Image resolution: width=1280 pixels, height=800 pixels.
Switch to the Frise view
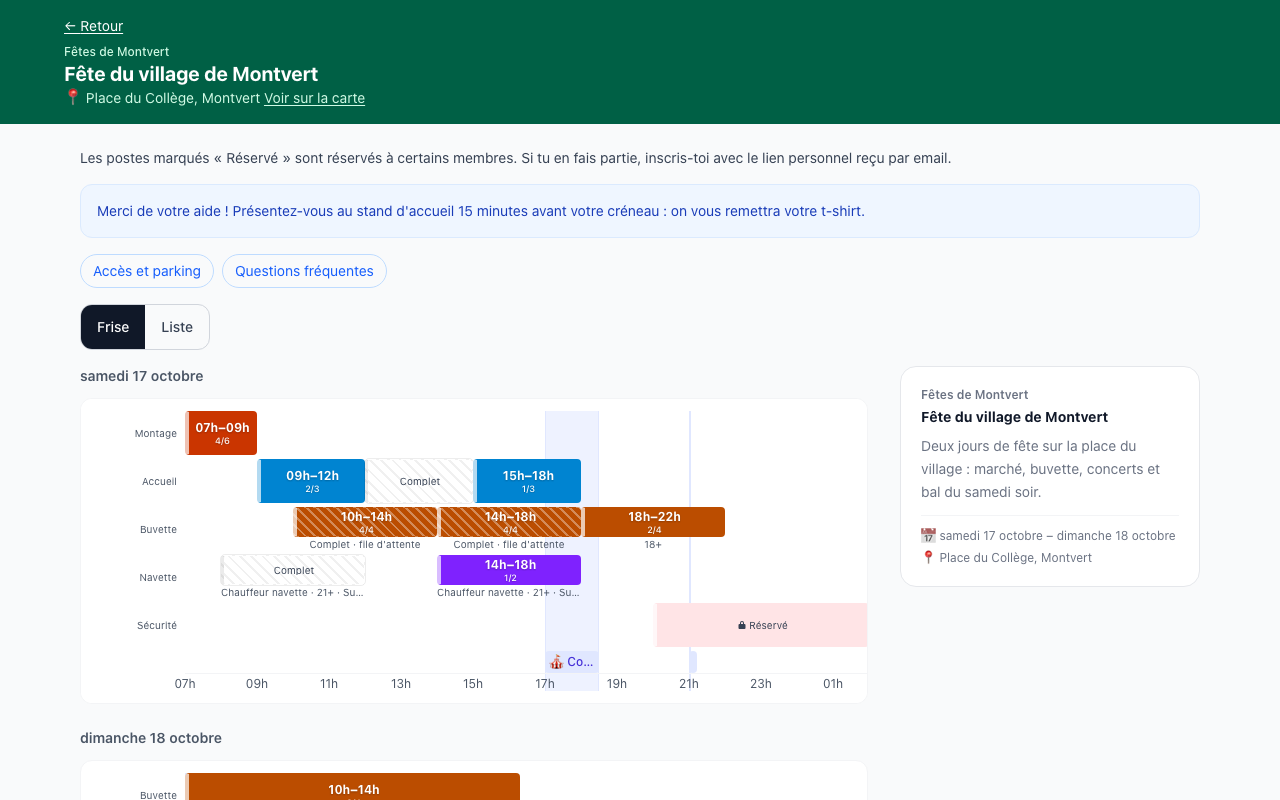(113, 327)
